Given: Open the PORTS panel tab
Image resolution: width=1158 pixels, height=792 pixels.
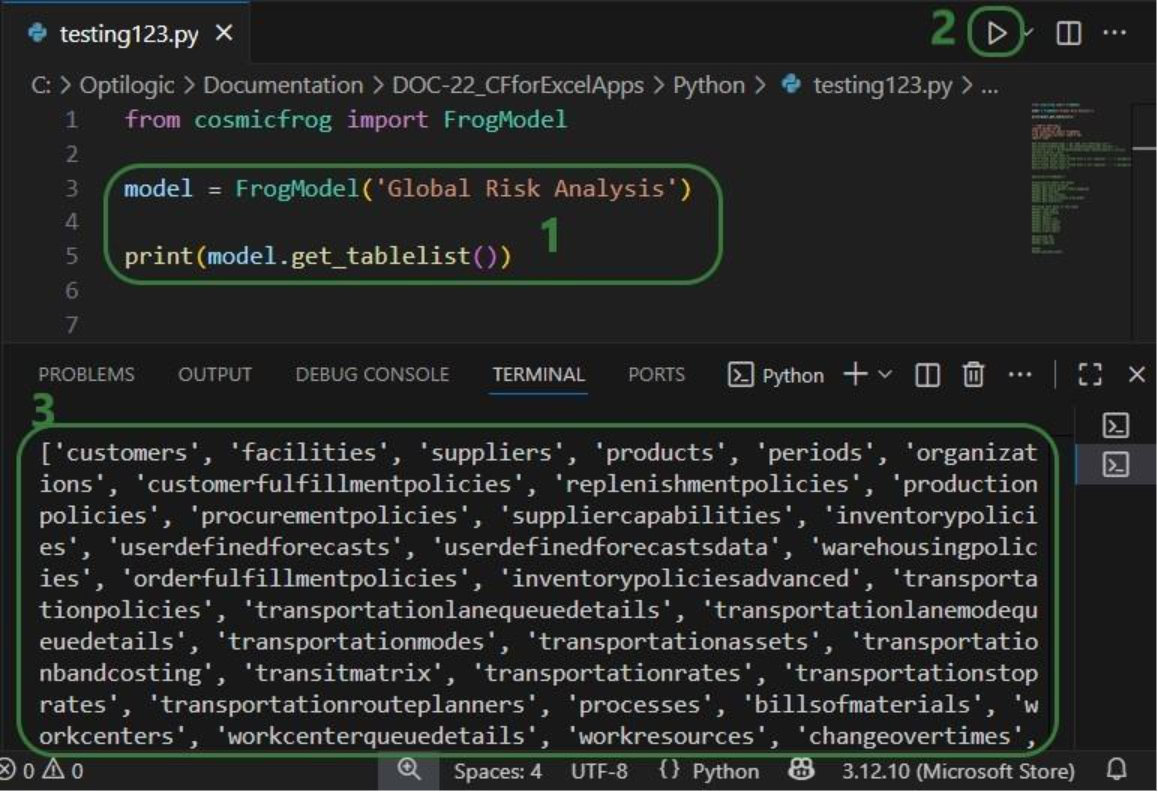Looking at the screenshot, I should coord(657,375).
